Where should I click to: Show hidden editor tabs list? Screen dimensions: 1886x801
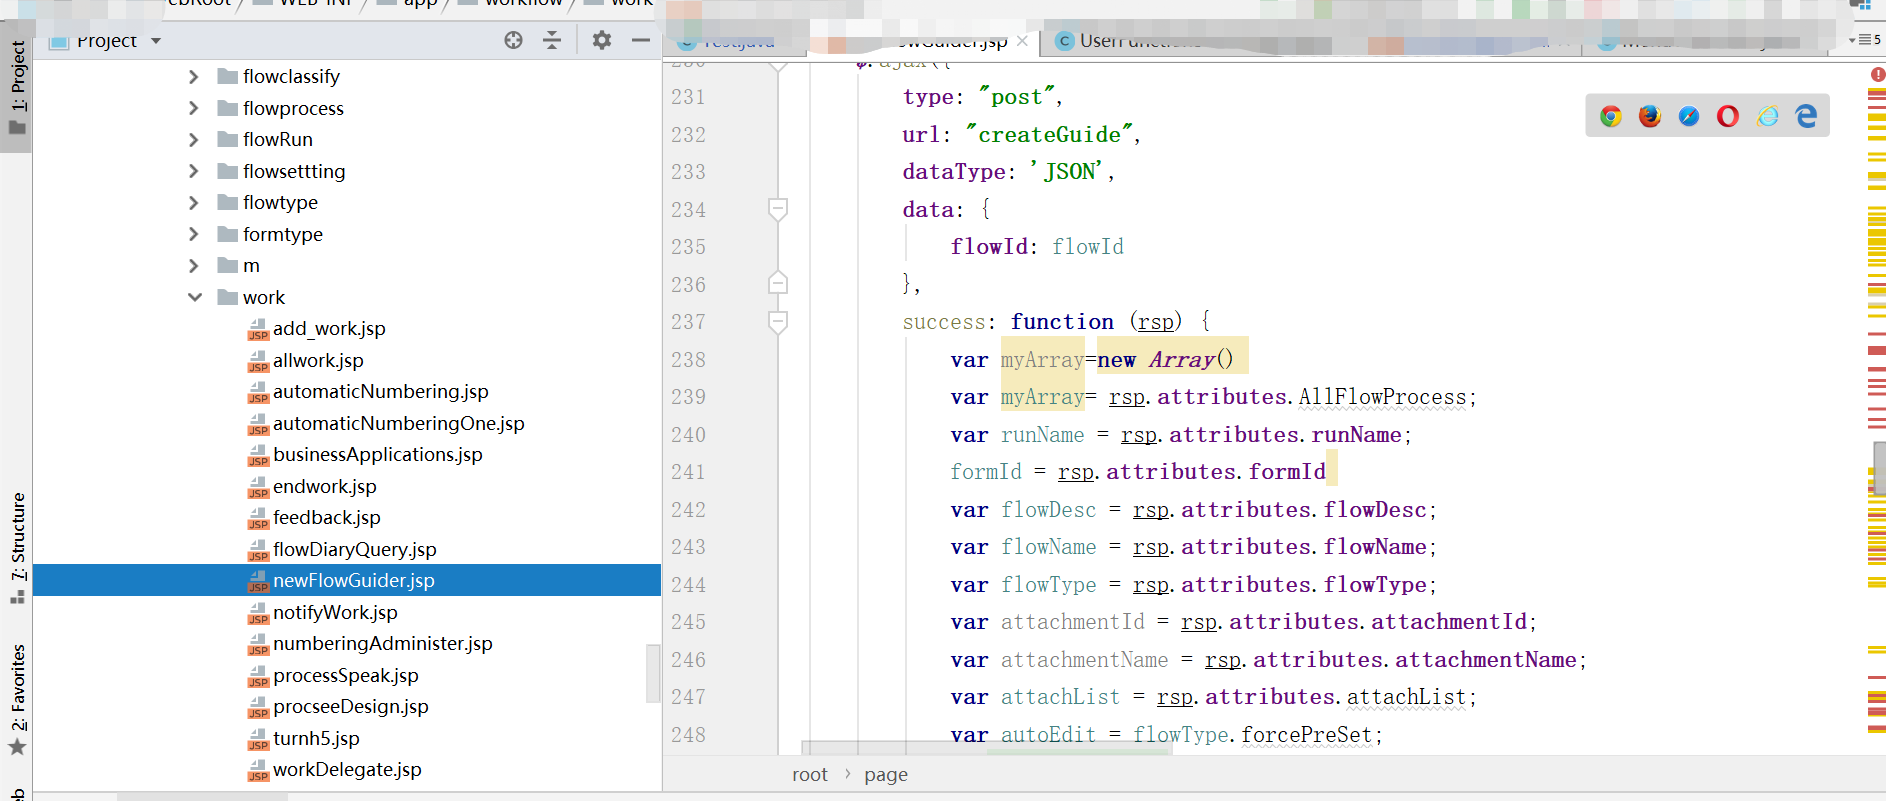[x=1865, y=40]
